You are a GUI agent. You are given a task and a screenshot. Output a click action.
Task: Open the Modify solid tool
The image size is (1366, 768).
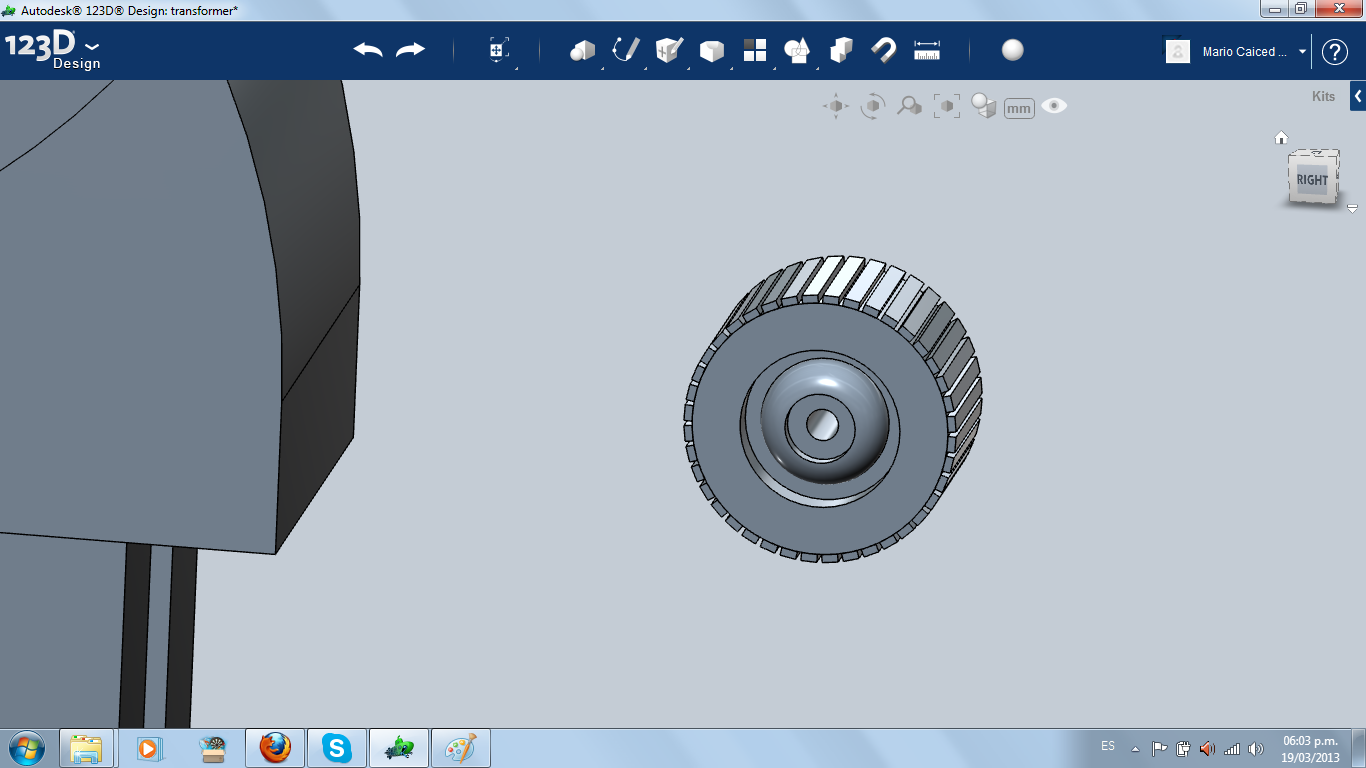coord(711,51)
